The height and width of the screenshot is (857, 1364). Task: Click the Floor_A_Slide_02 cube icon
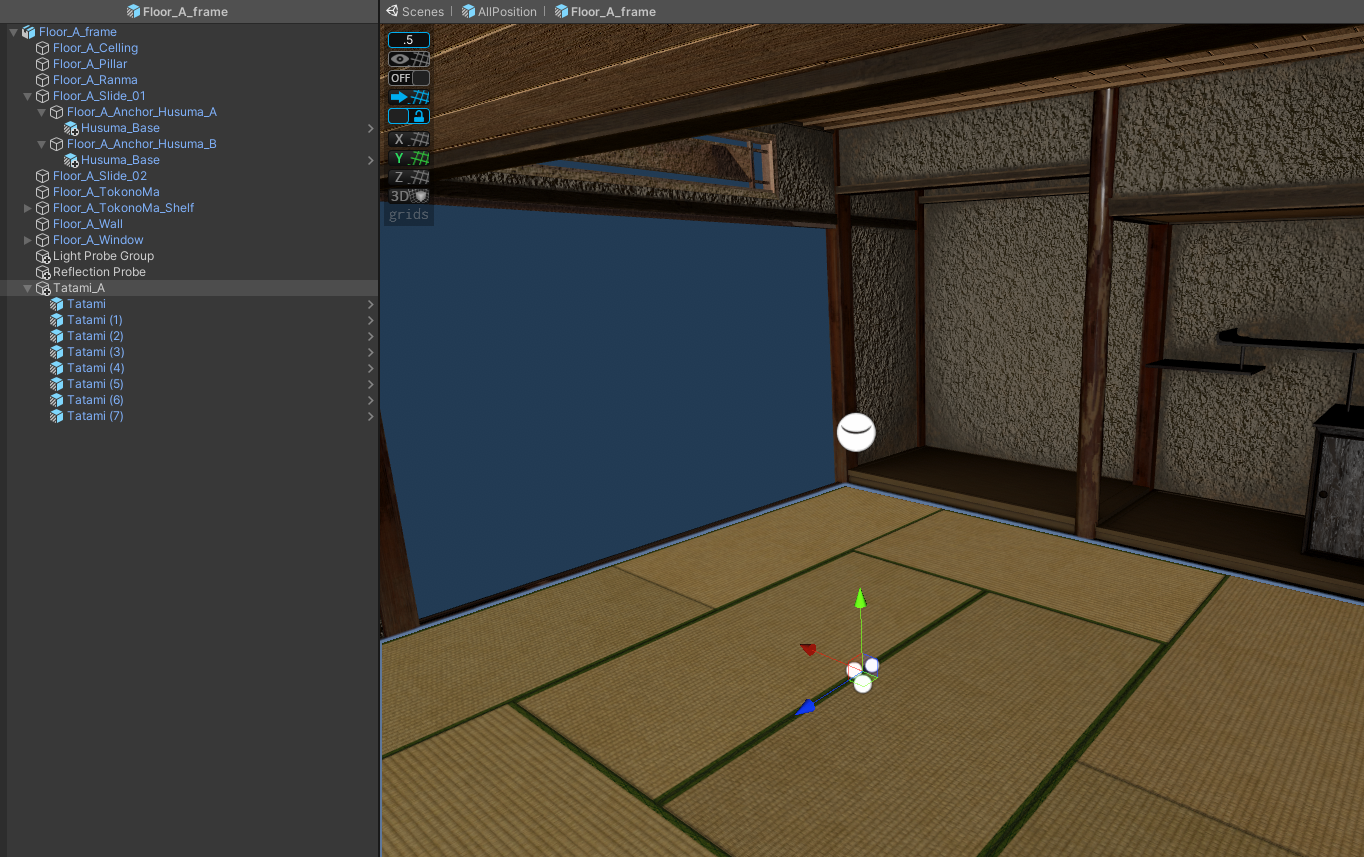point(43,176)
